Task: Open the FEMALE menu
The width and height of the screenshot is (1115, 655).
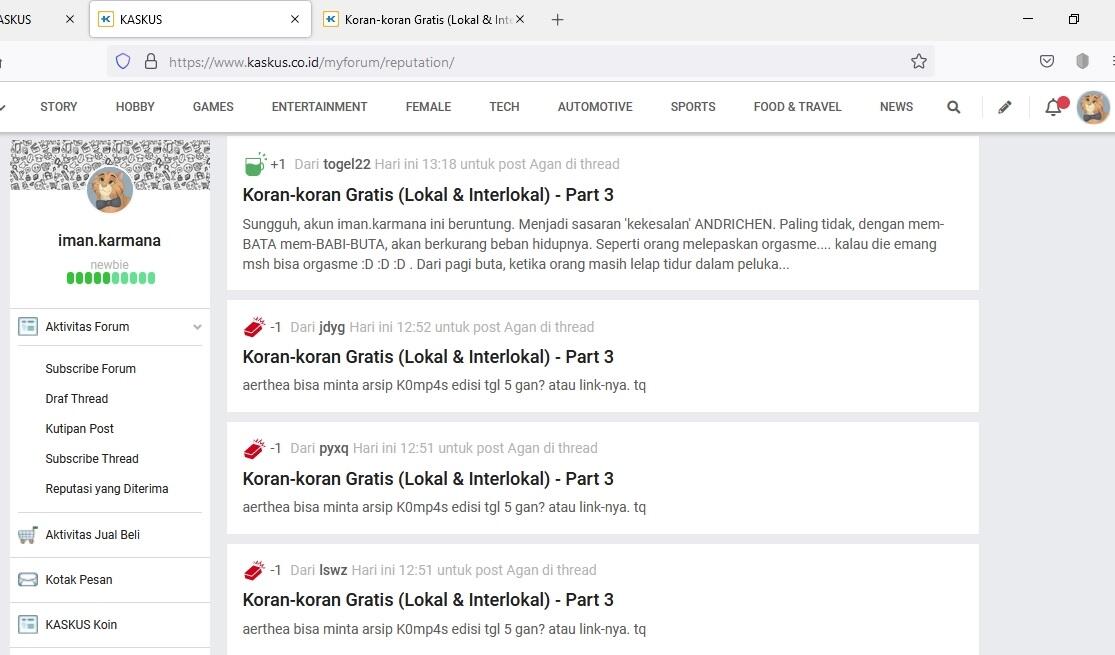Action: tap(428, 107)
